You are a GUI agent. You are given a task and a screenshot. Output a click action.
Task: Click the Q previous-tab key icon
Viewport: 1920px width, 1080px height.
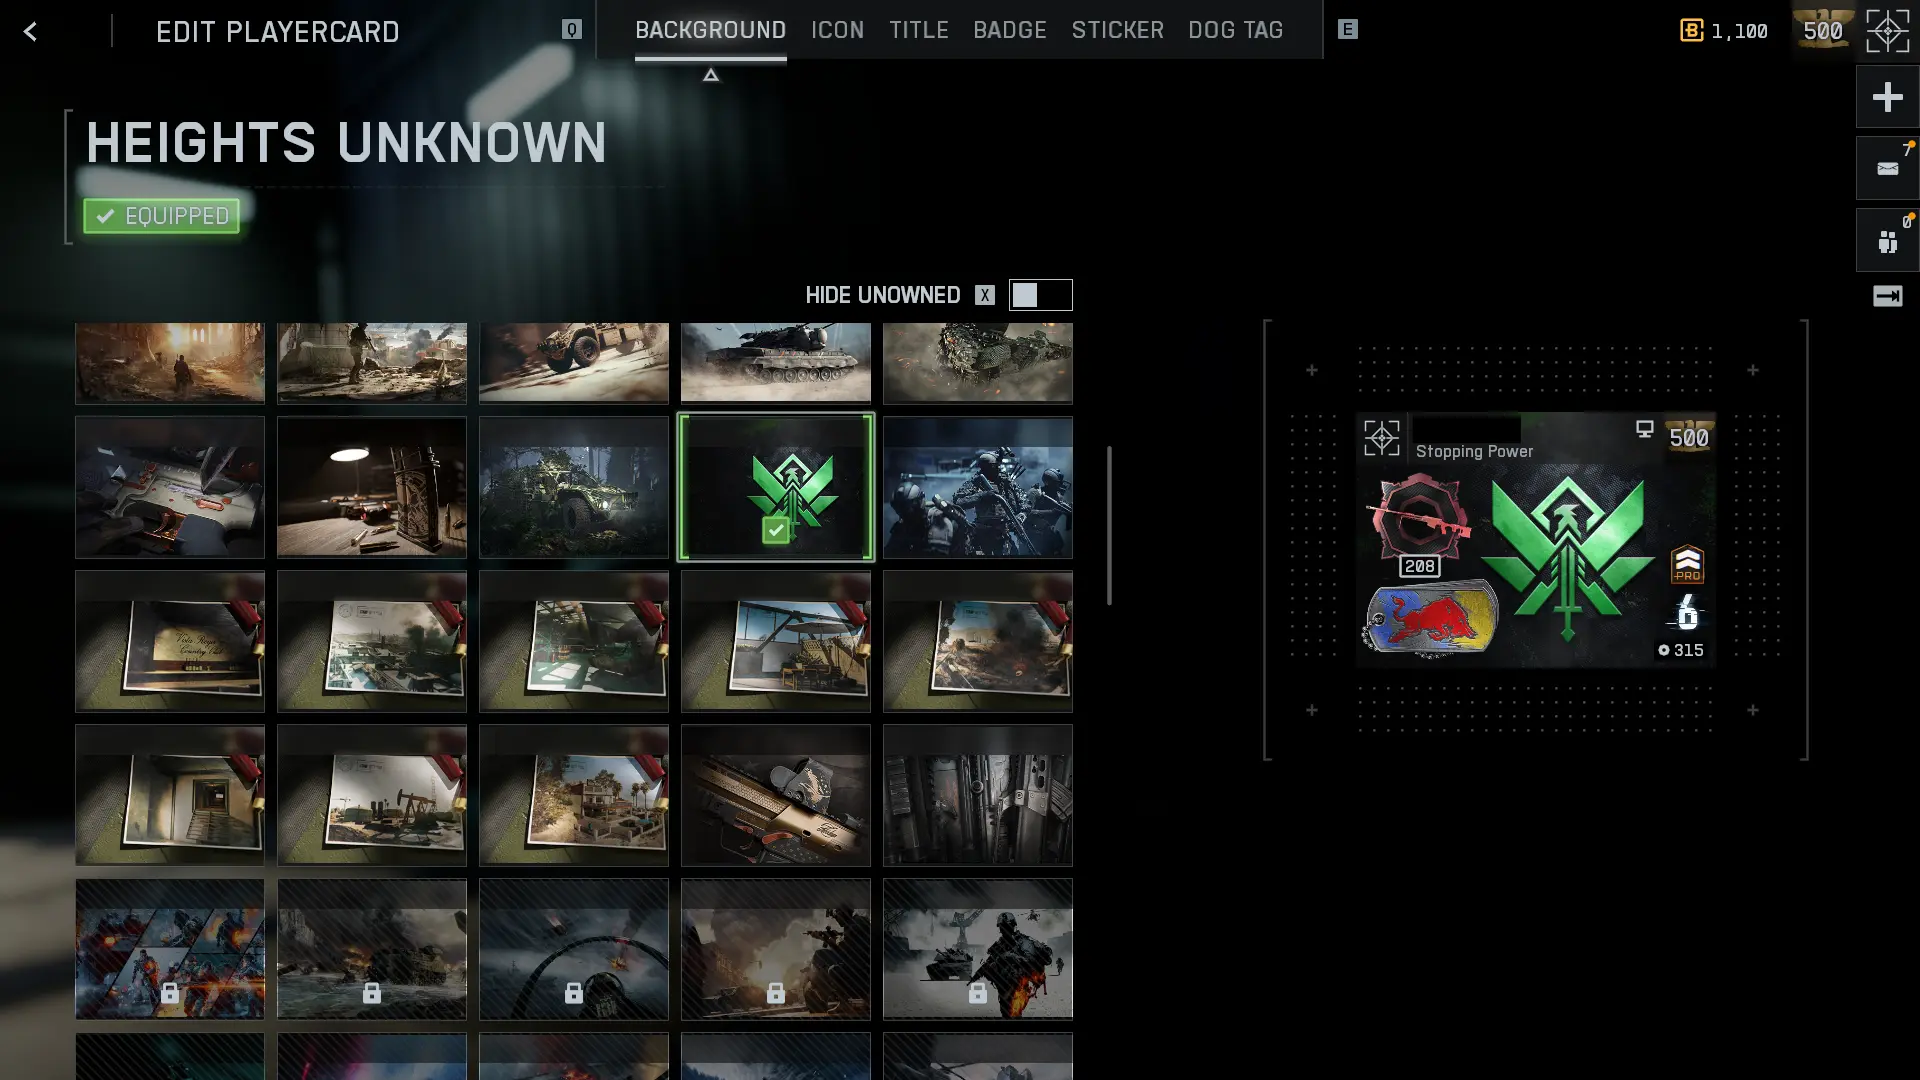coord(571,30)
